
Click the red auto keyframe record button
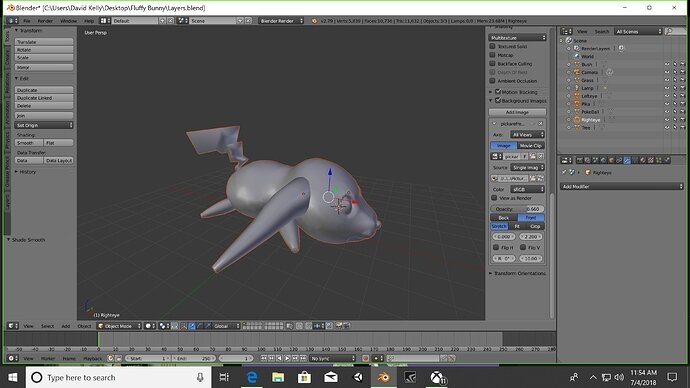(365, 359)
